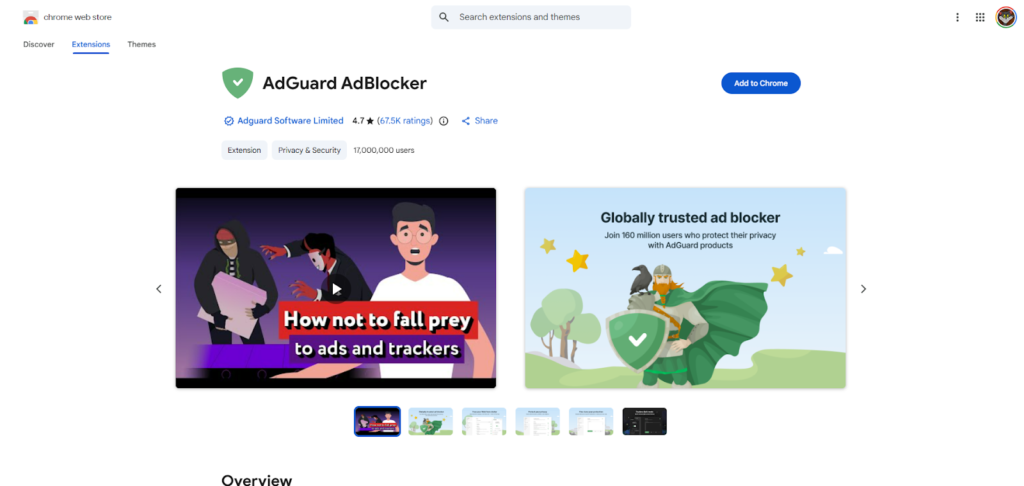The width and height of the screenshot is (1024, 486).
Task: Click the Chrome Web Store logo
Action: [31, 18]
